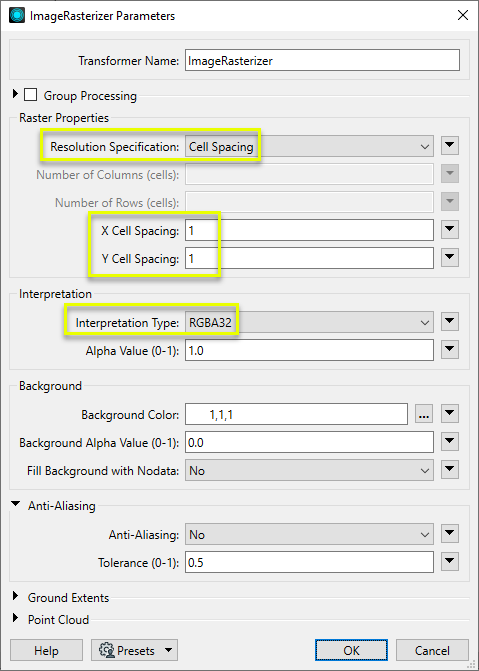Expand the Point Cloud section
Viewport: 479px width, 671px height.
16,618
